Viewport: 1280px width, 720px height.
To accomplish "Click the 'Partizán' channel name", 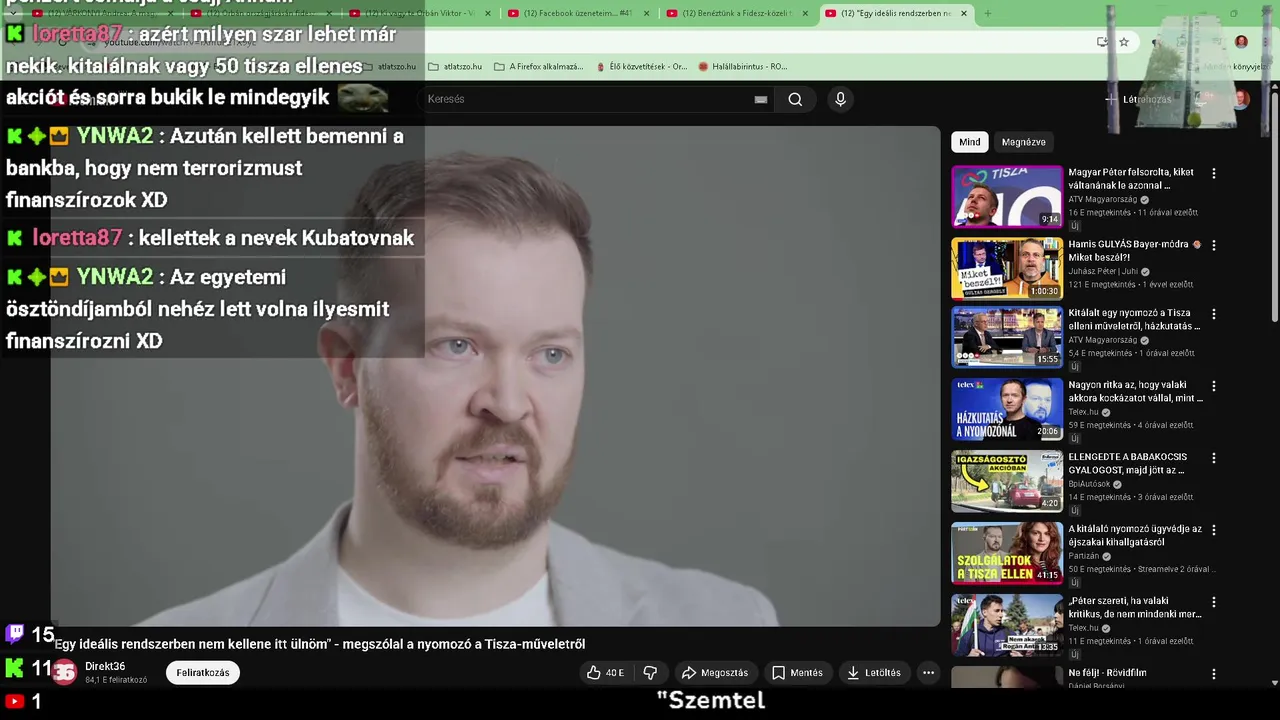I will [1083, 556].
